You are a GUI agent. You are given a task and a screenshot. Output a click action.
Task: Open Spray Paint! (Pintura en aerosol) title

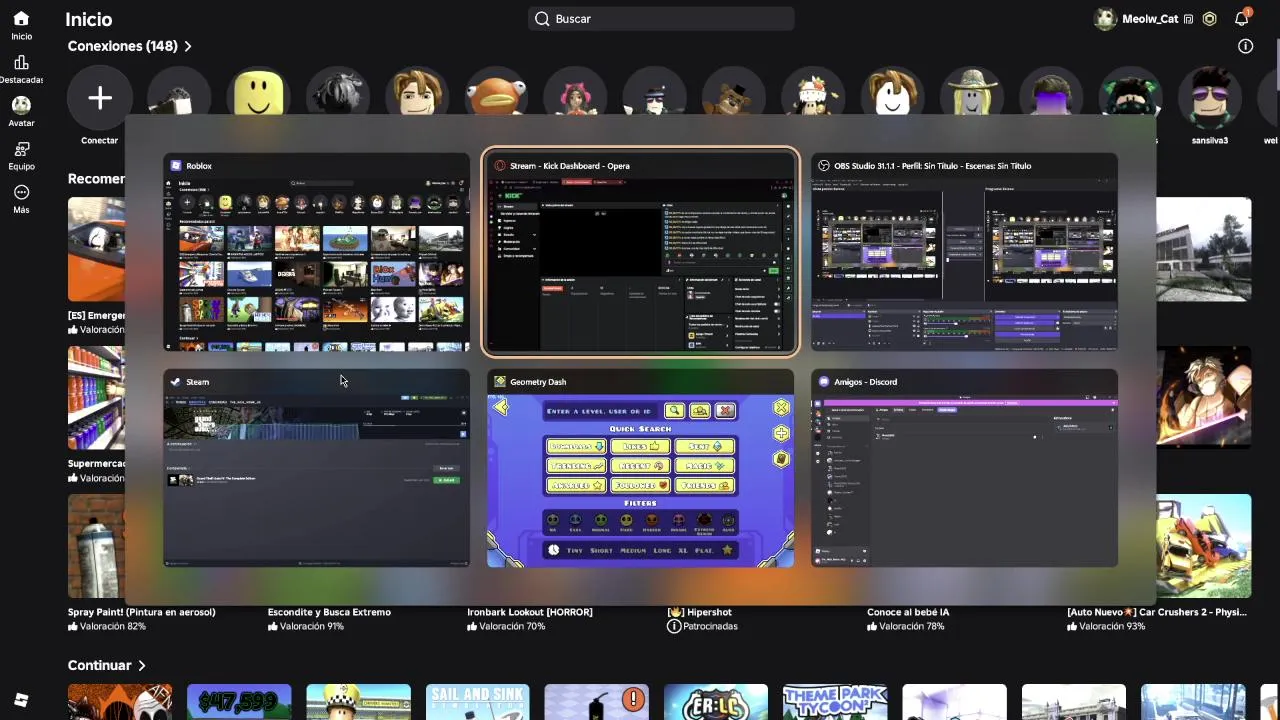(x=141, y=612)
